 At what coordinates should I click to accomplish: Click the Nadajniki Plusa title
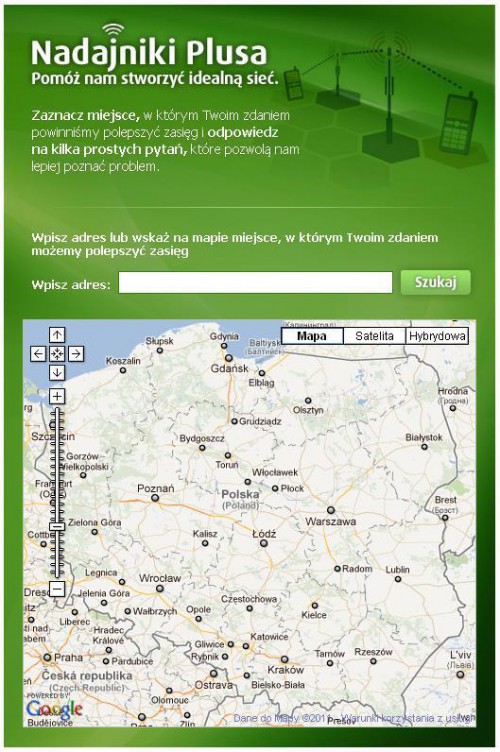point(149,53)
